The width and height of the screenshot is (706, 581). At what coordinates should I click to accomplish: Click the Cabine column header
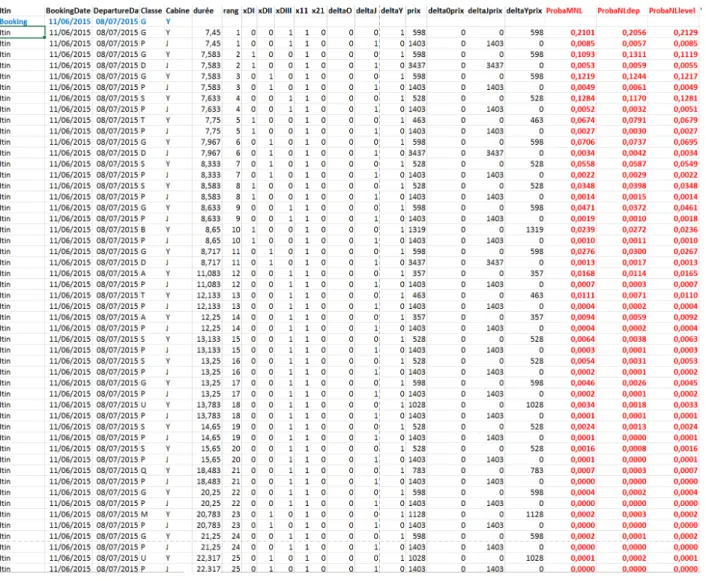177,10
